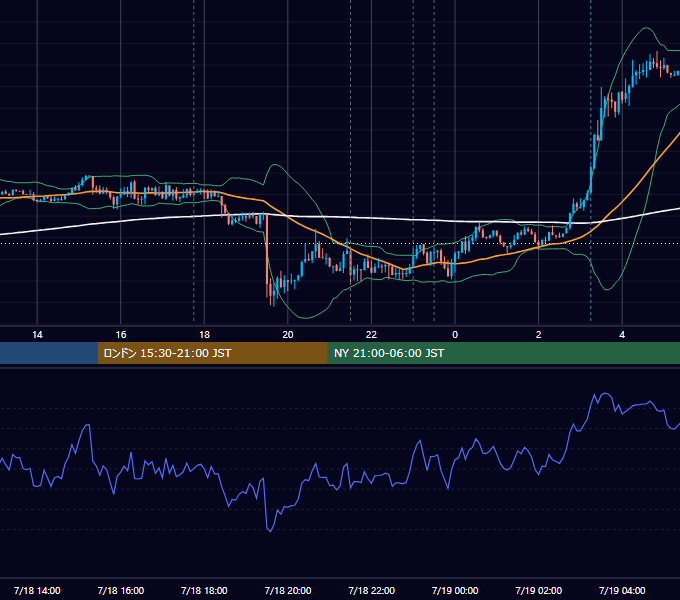680x600 pixels.
Task: Click hour label 0 on price chart axis
Action: [x=455, y=335]
